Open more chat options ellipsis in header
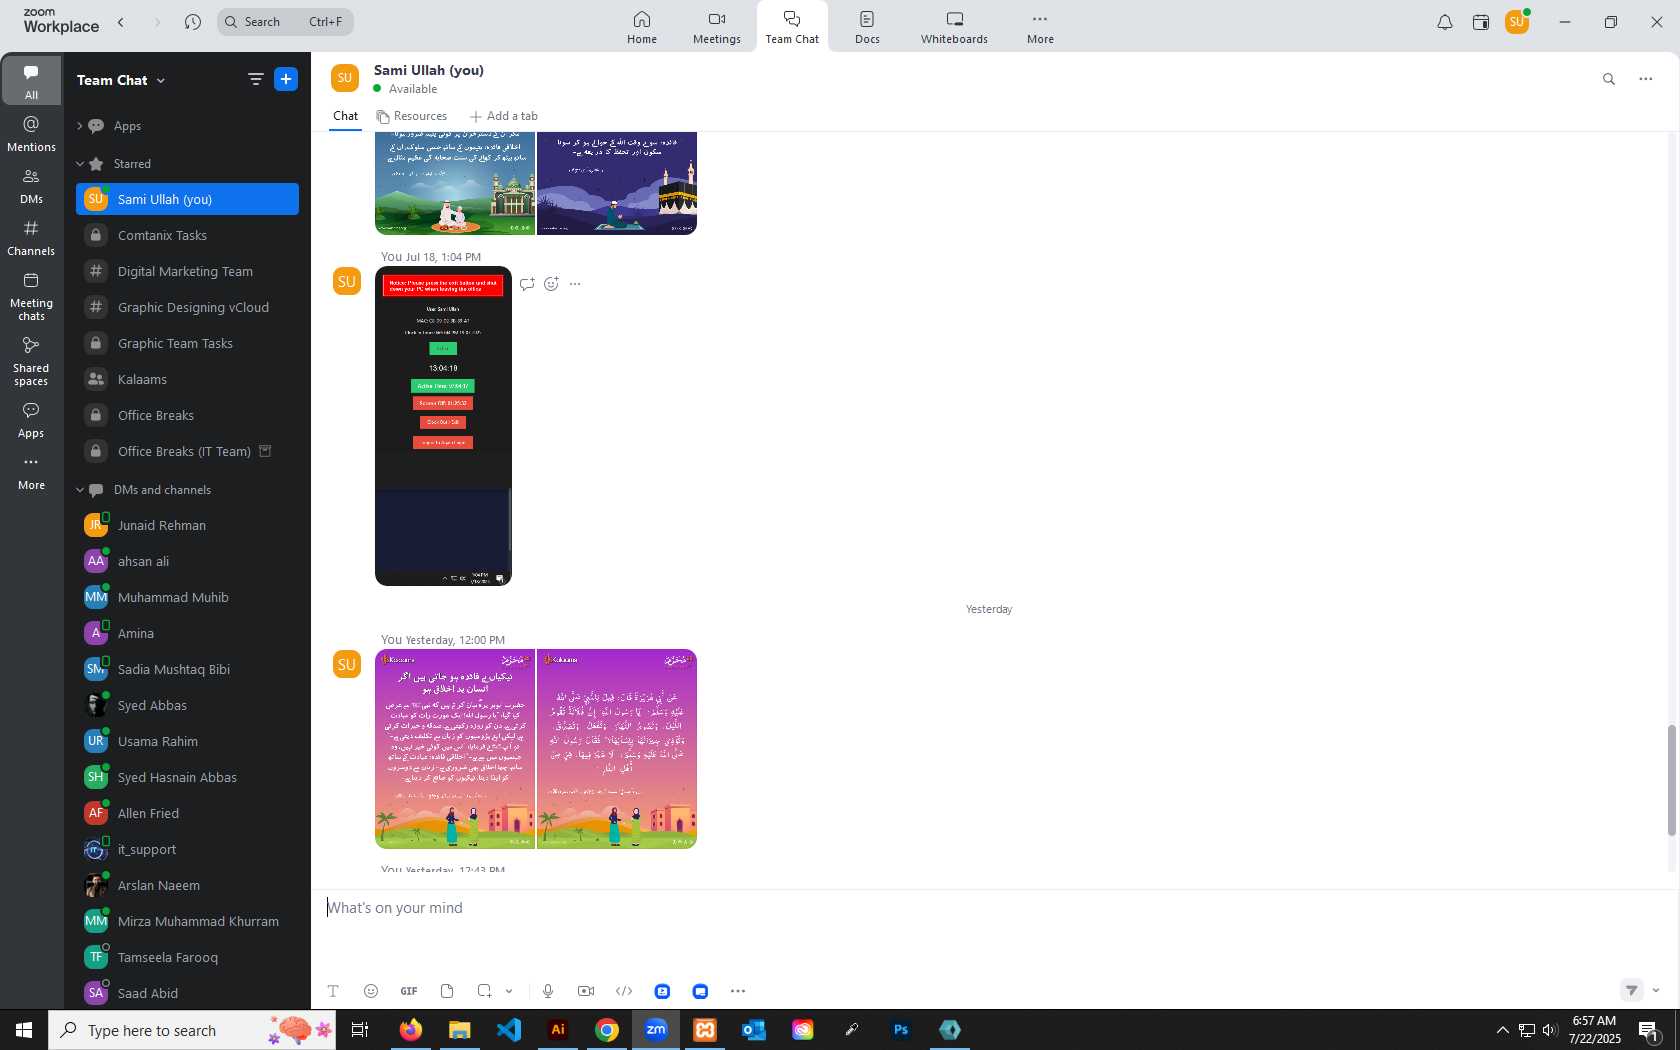 (x=1646, y=79)
